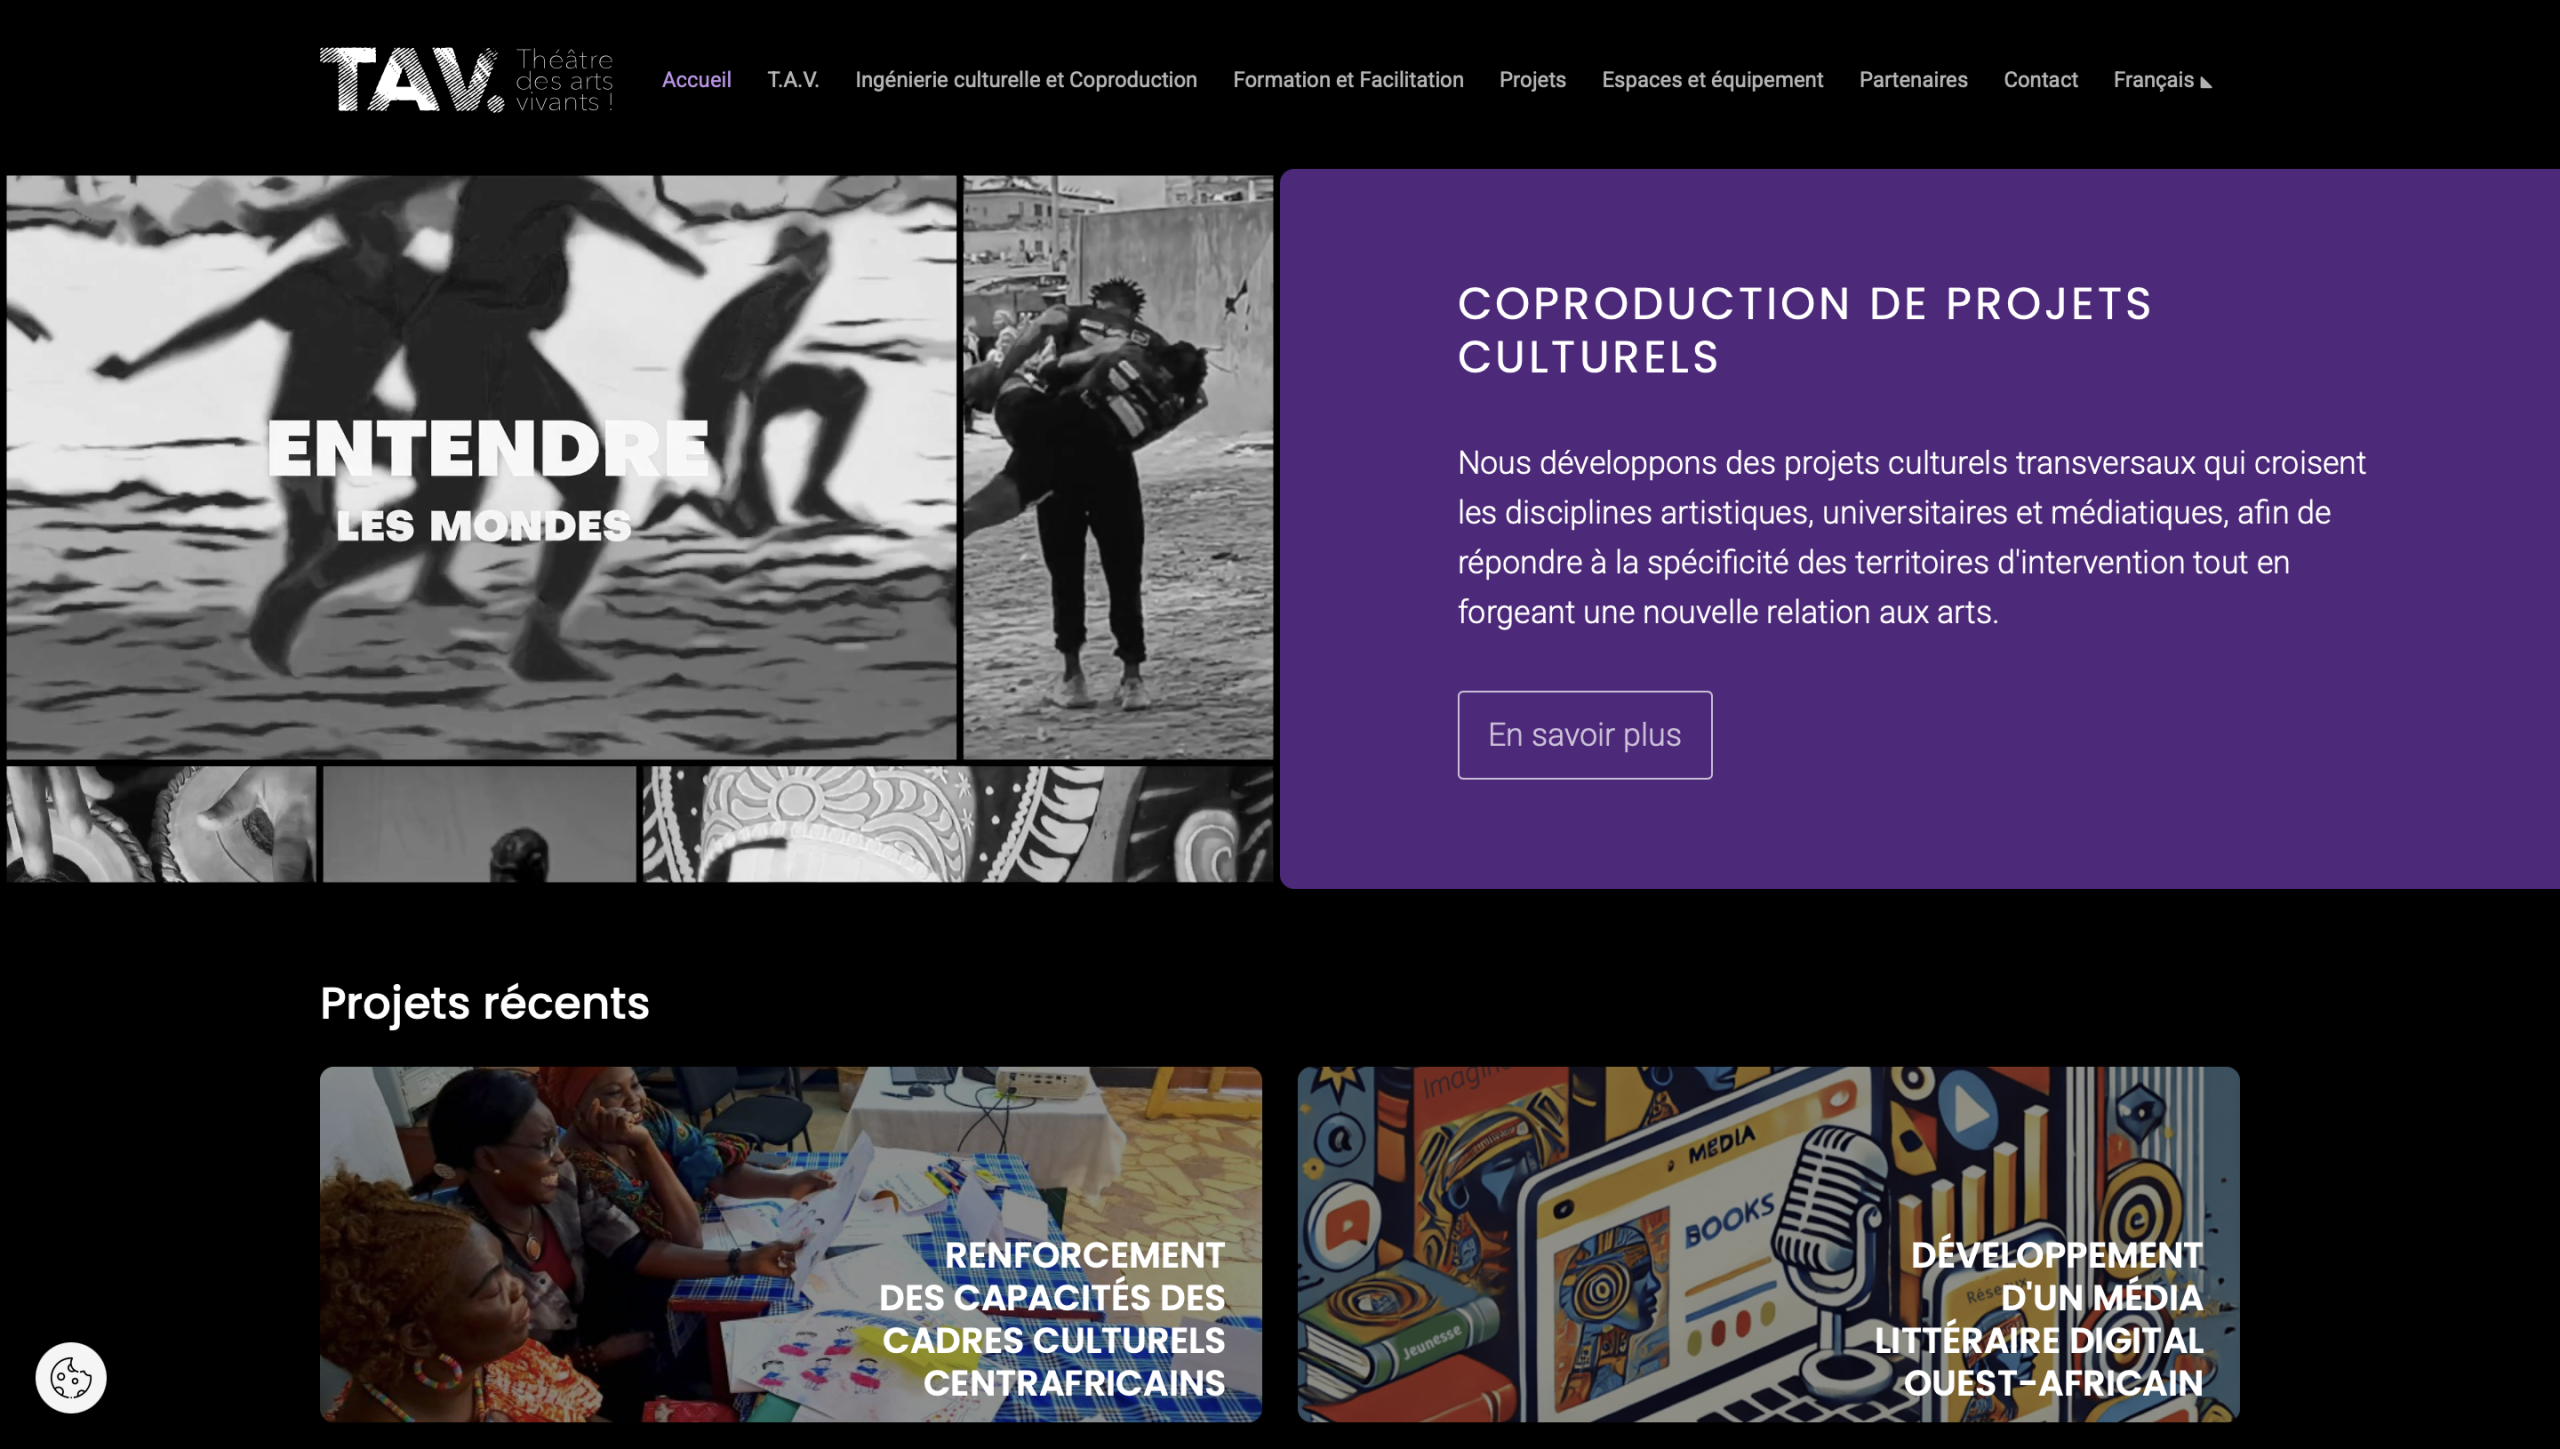Open the Français language selector
2560x1449 pixels.
[2162, 80]
